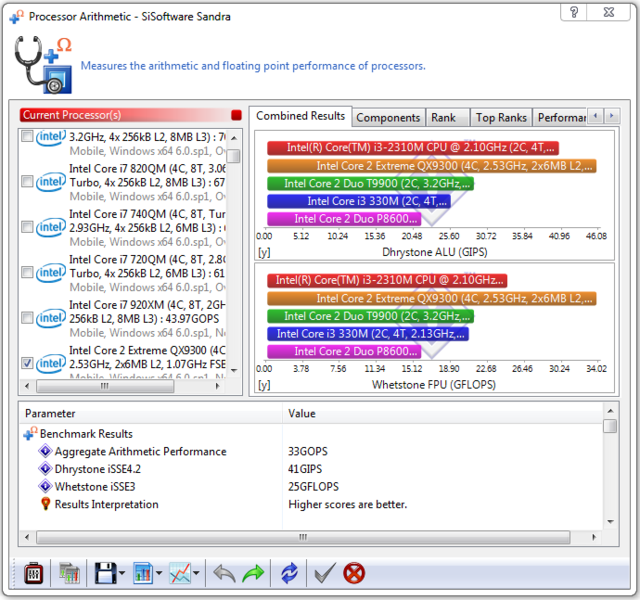Open the Performance tab

tap(560, 118)
